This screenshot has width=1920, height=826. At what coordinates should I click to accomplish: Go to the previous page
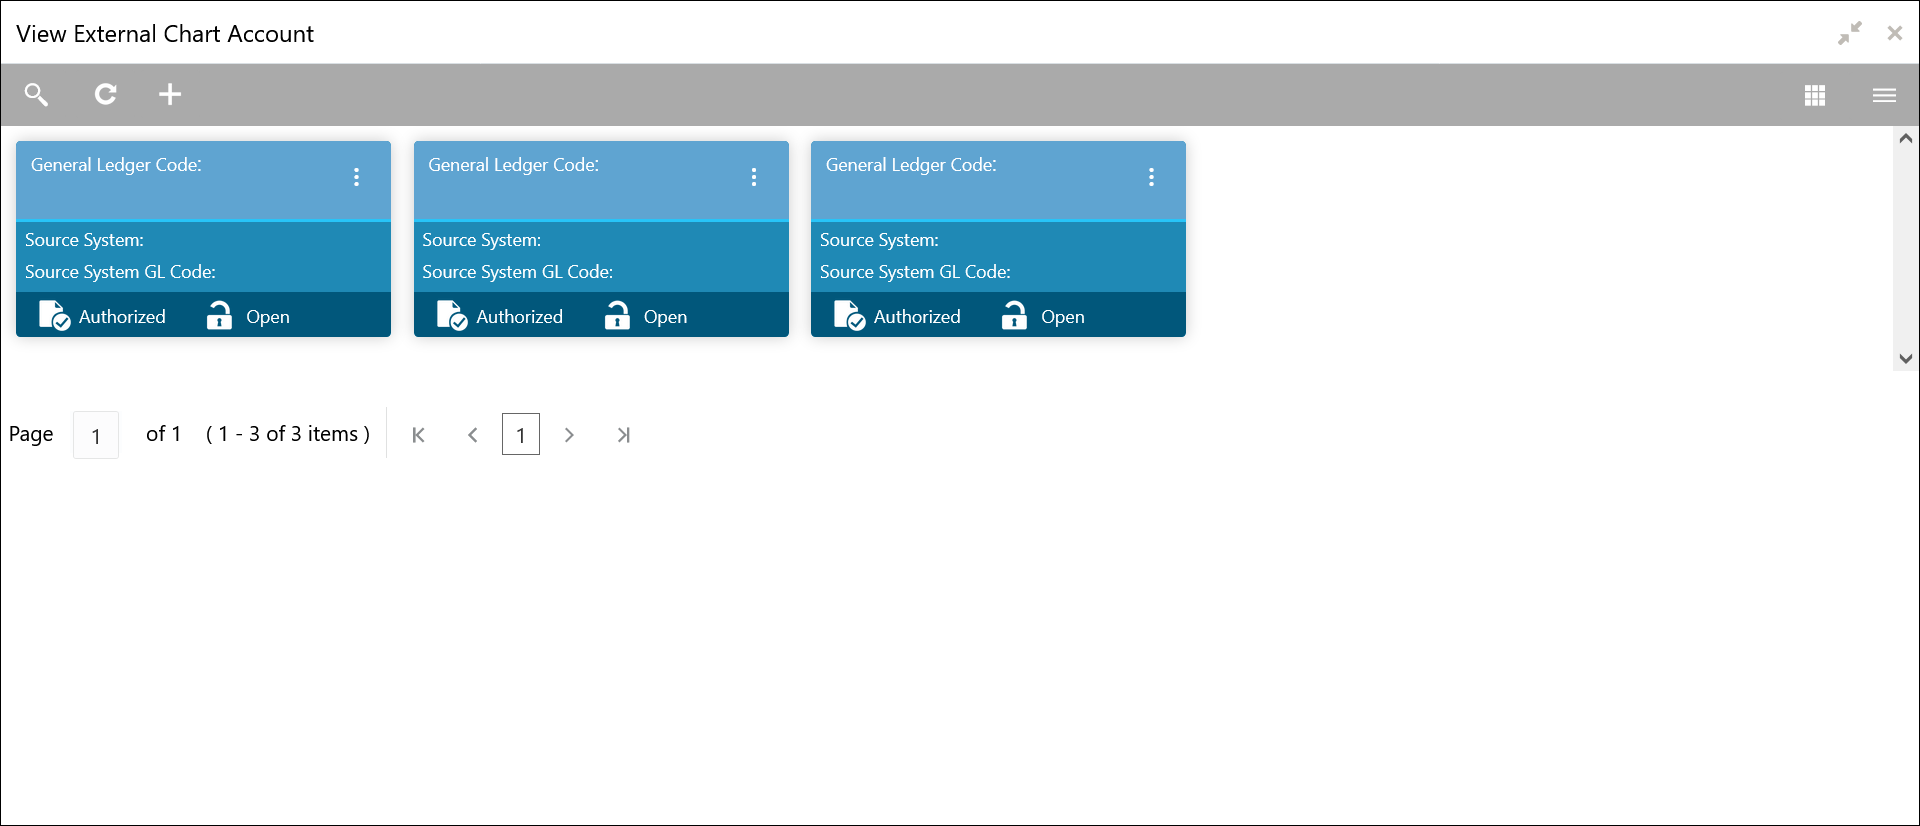pyautogui.click(x=473, y=435)
